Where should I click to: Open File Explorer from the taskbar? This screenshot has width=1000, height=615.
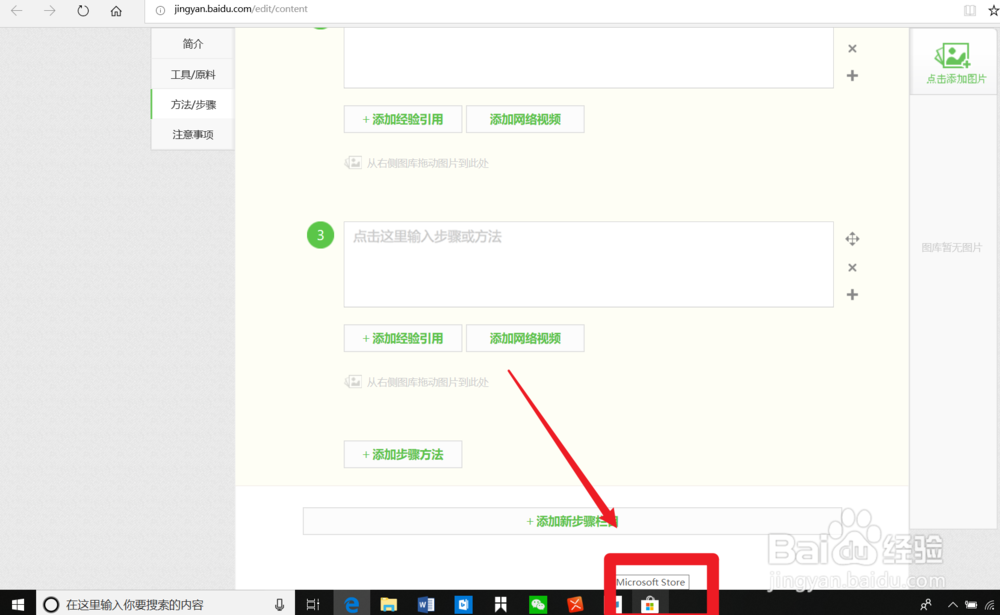pos(388,604)
